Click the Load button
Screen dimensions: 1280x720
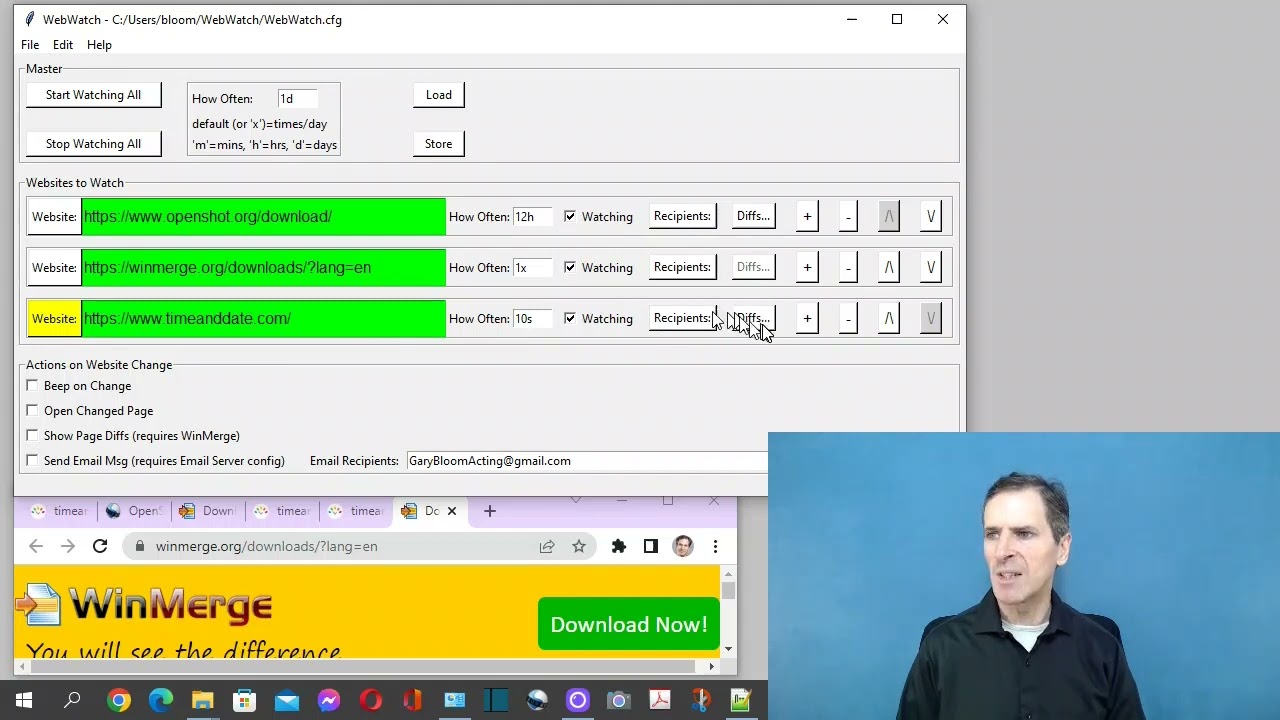438,95
